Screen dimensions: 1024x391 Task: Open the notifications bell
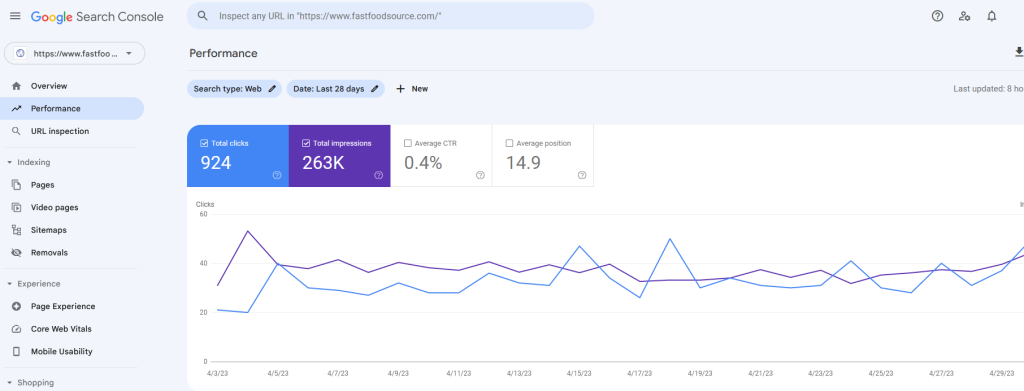[991, 16]
